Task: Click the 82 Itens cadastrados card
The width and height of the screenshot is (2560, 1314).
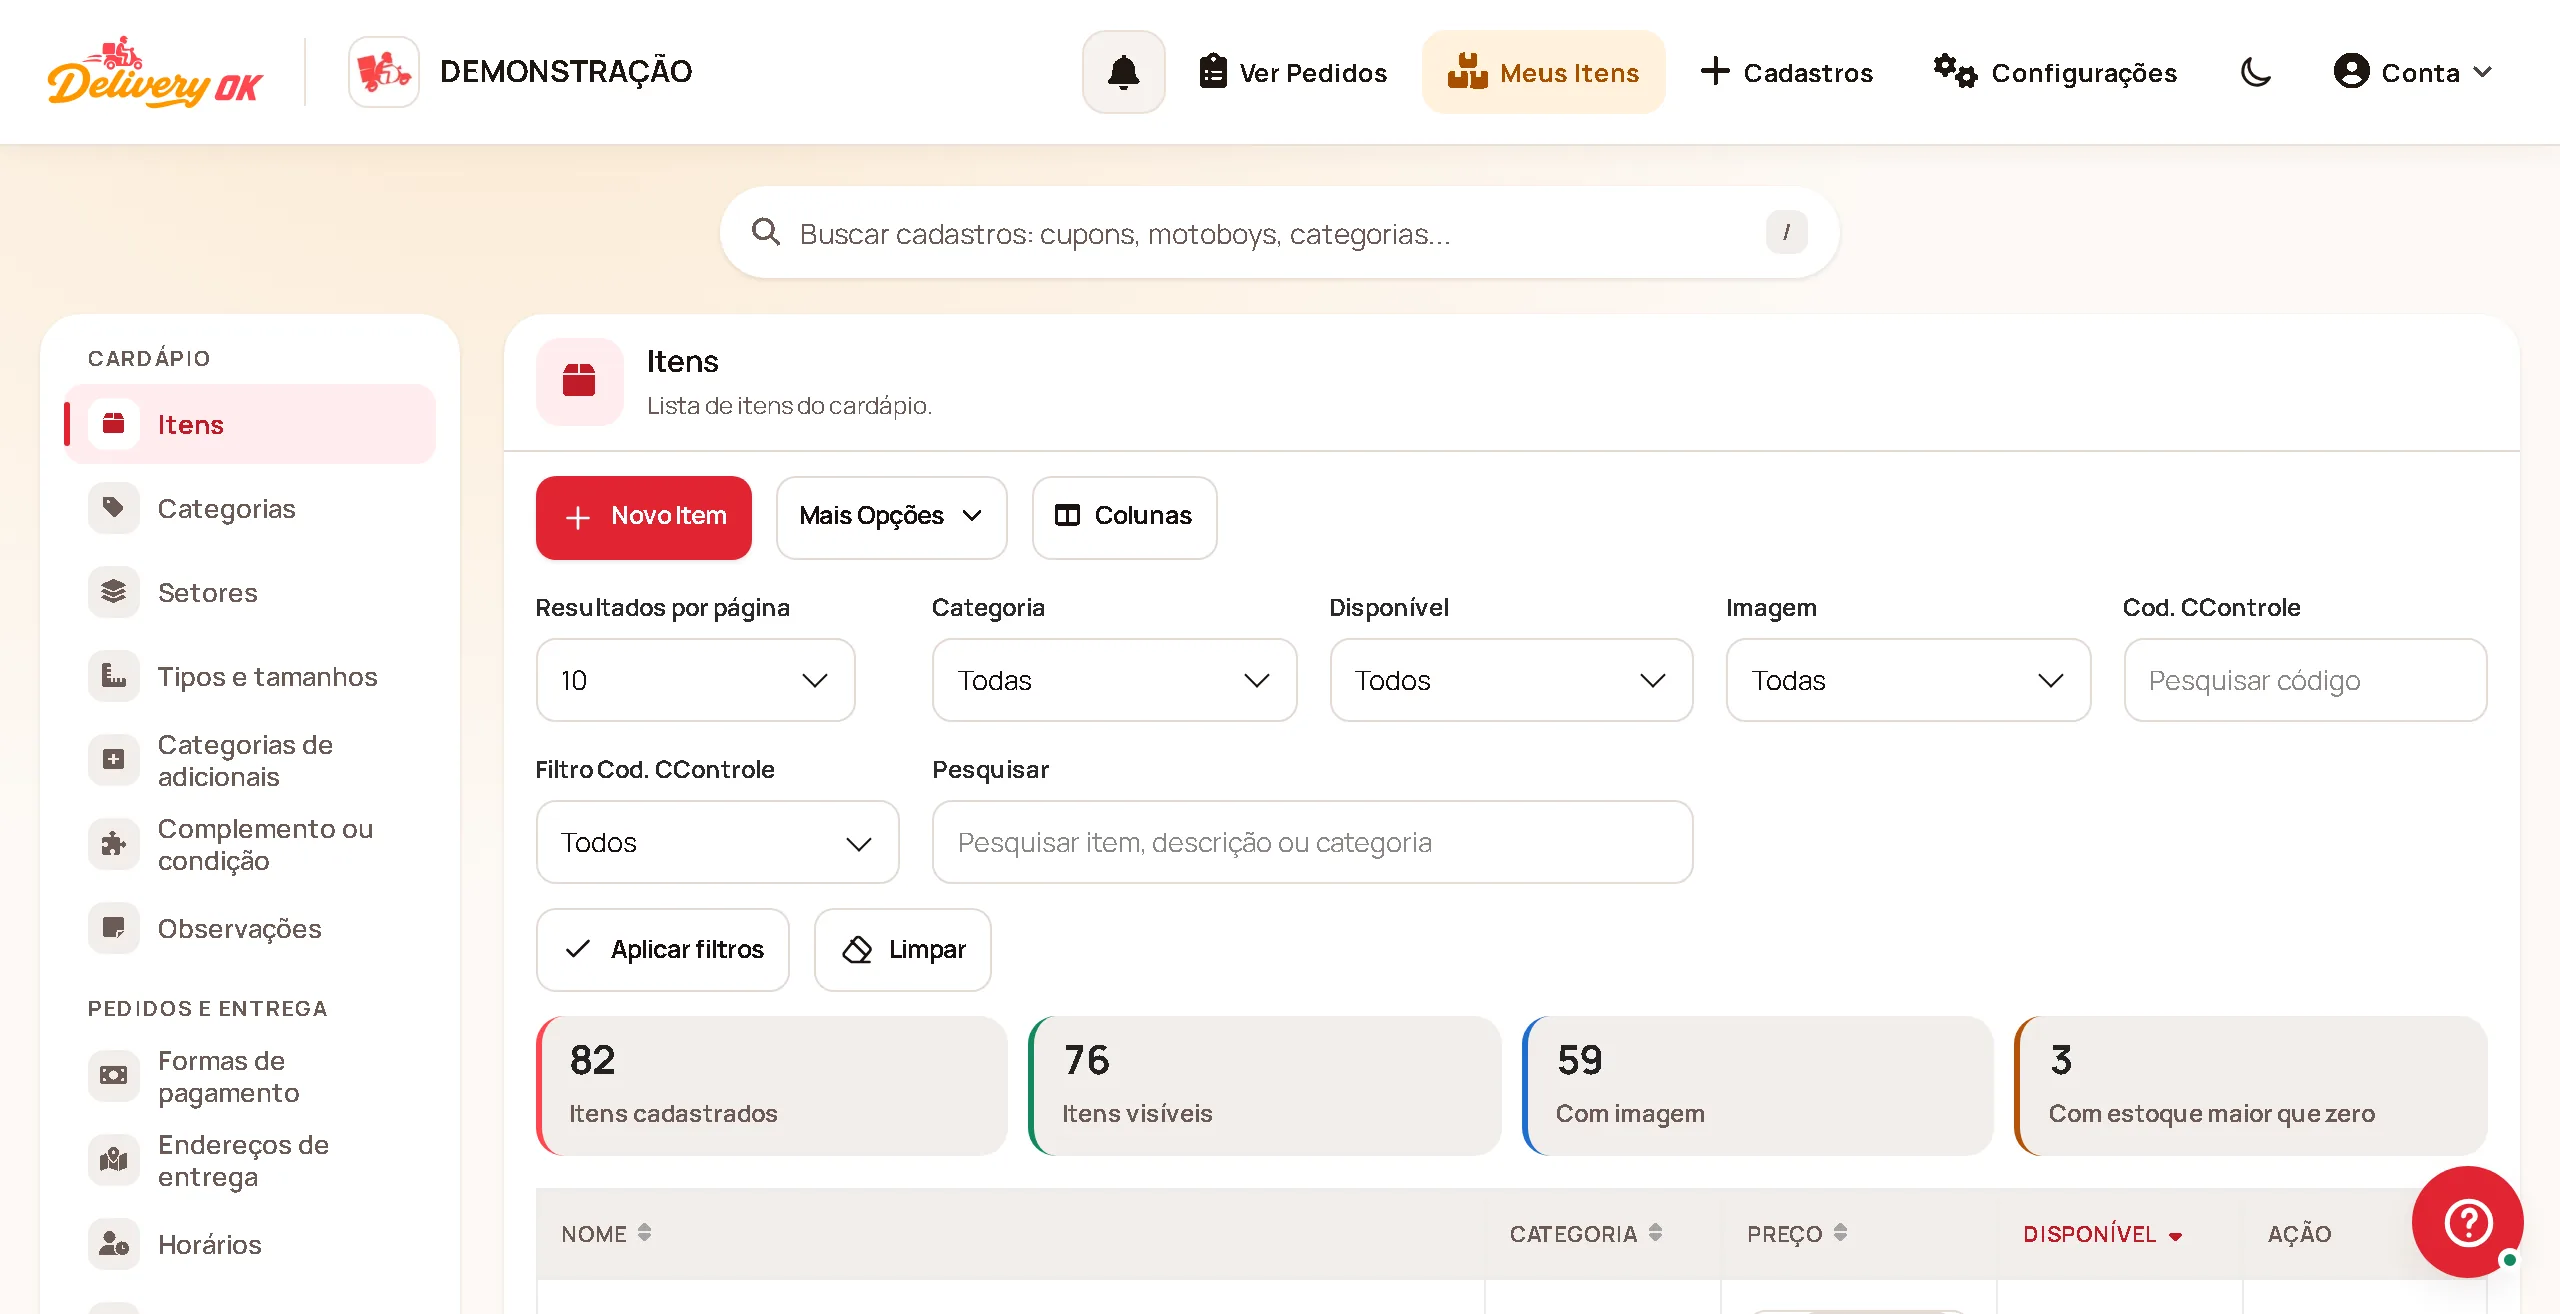Action: click(x=772, y=1086)
